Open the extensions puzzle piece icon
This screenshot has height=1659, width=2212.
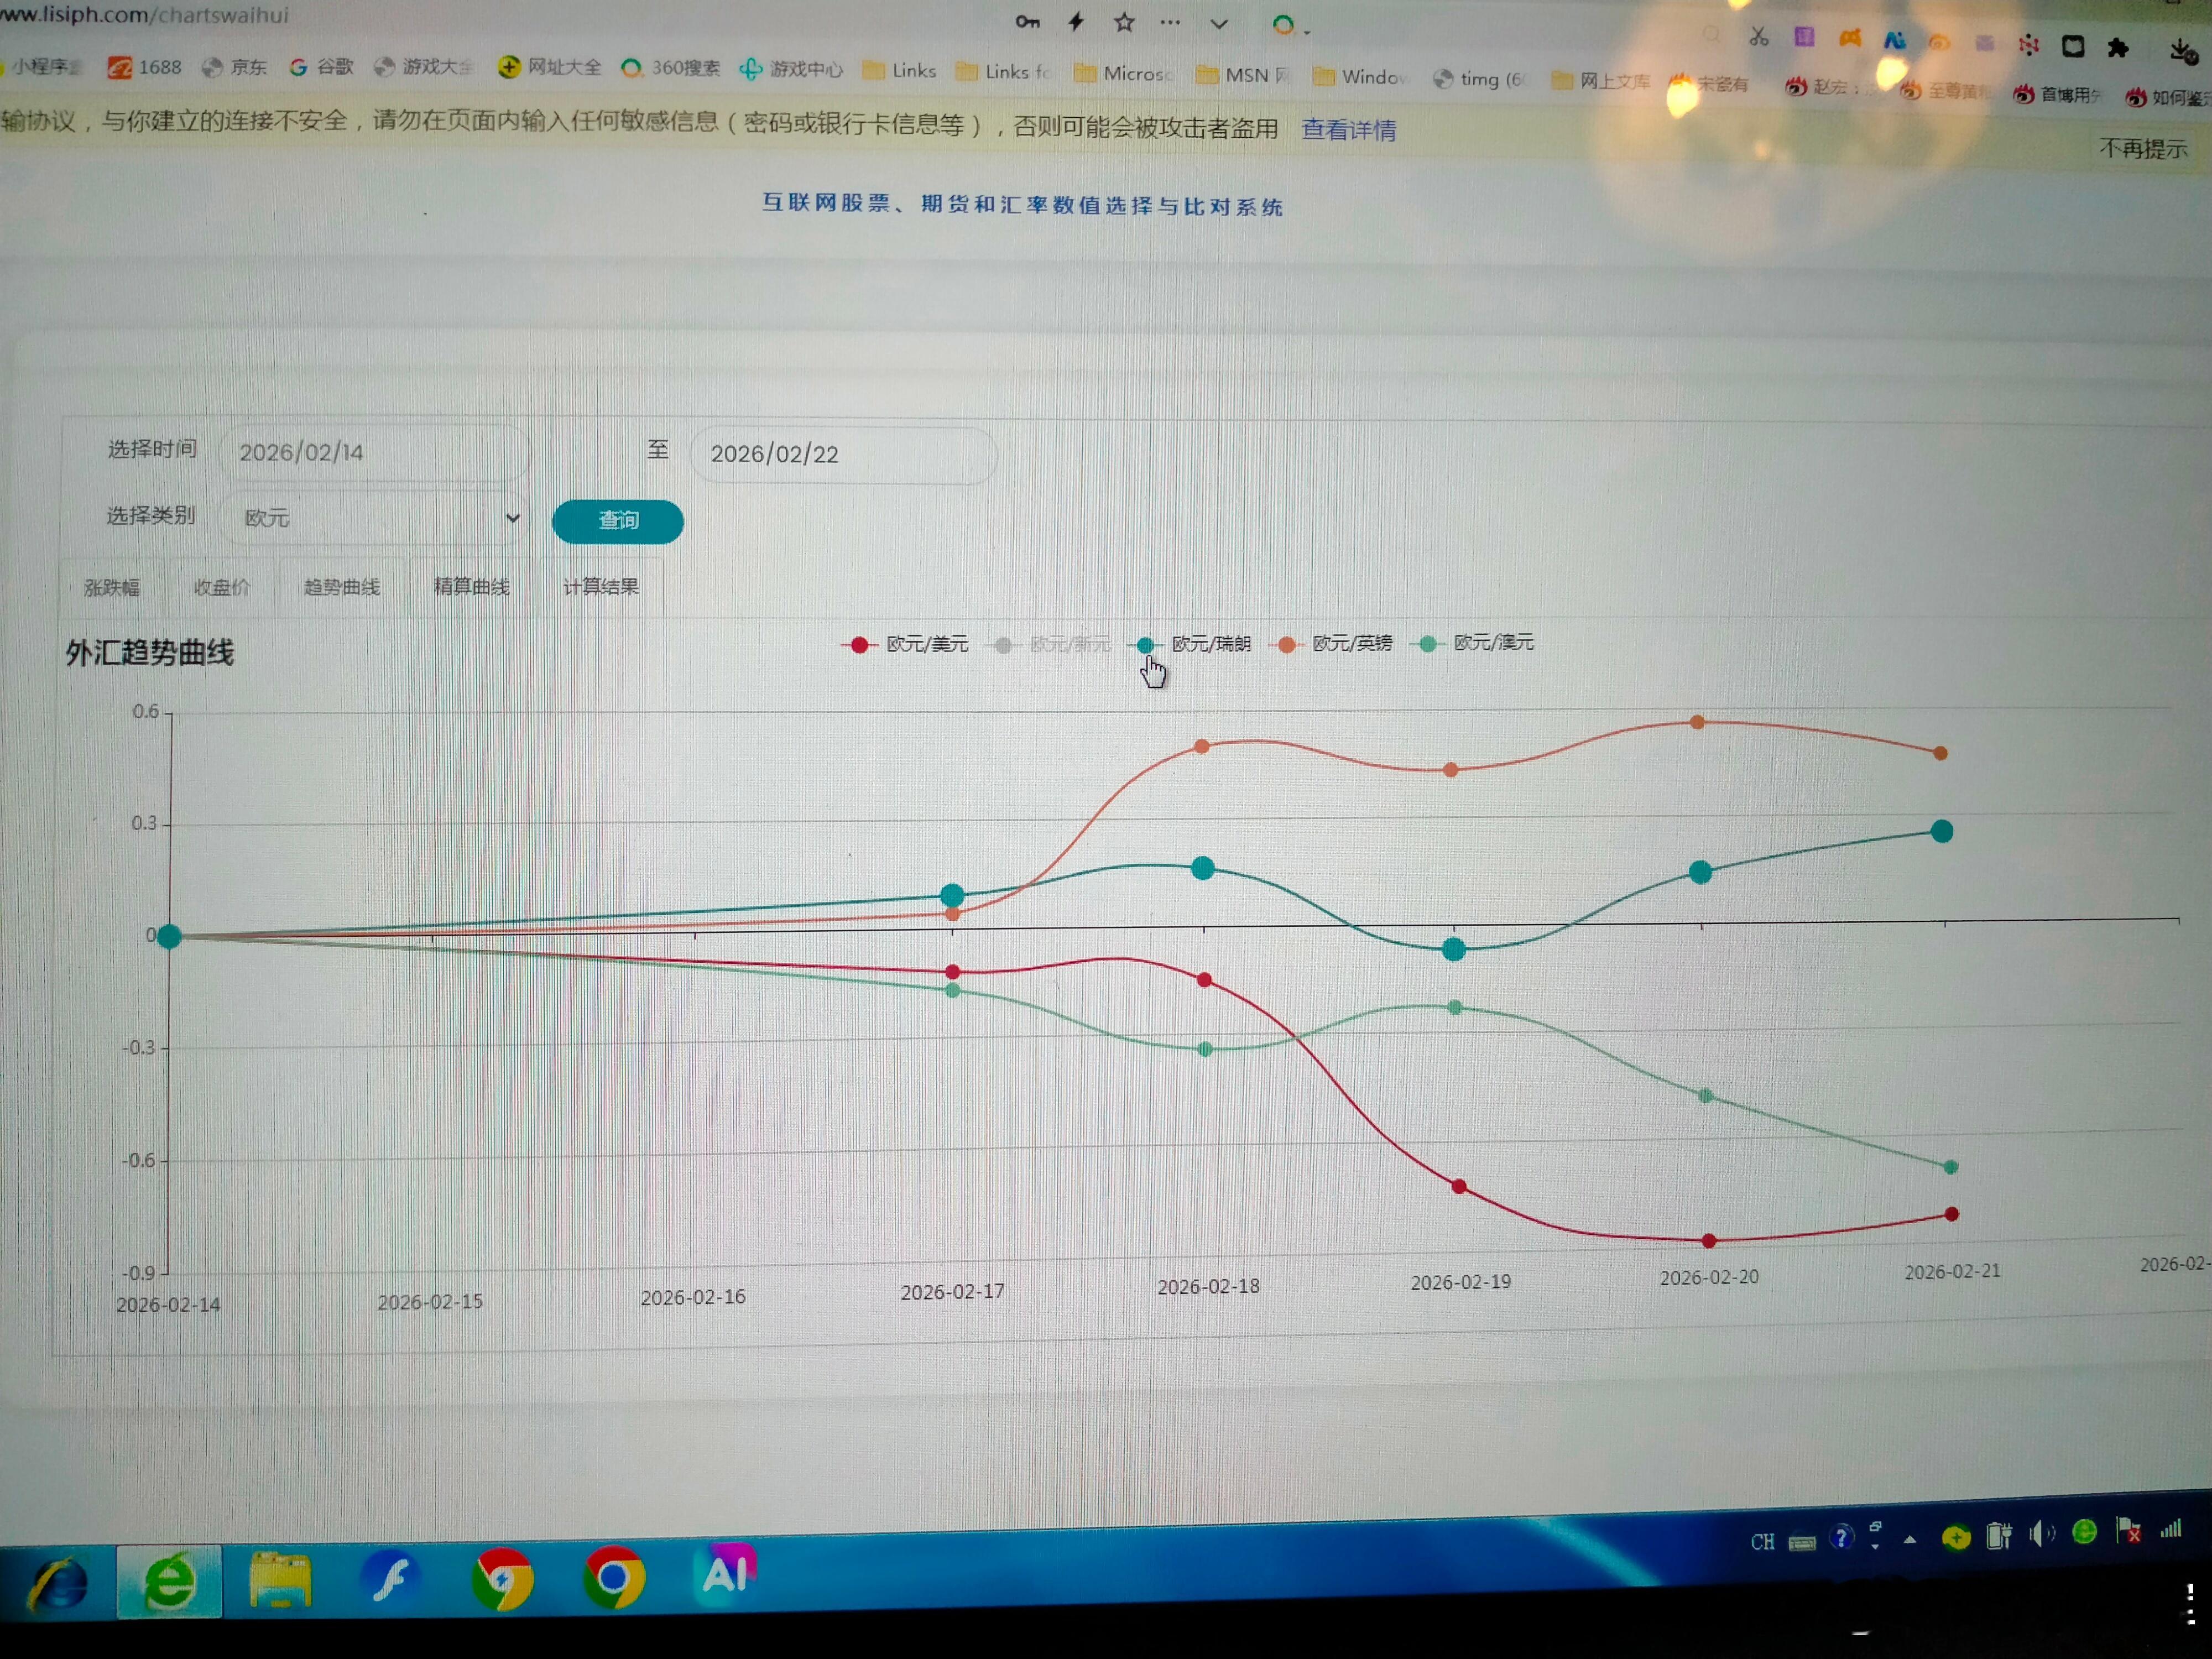2117,48
